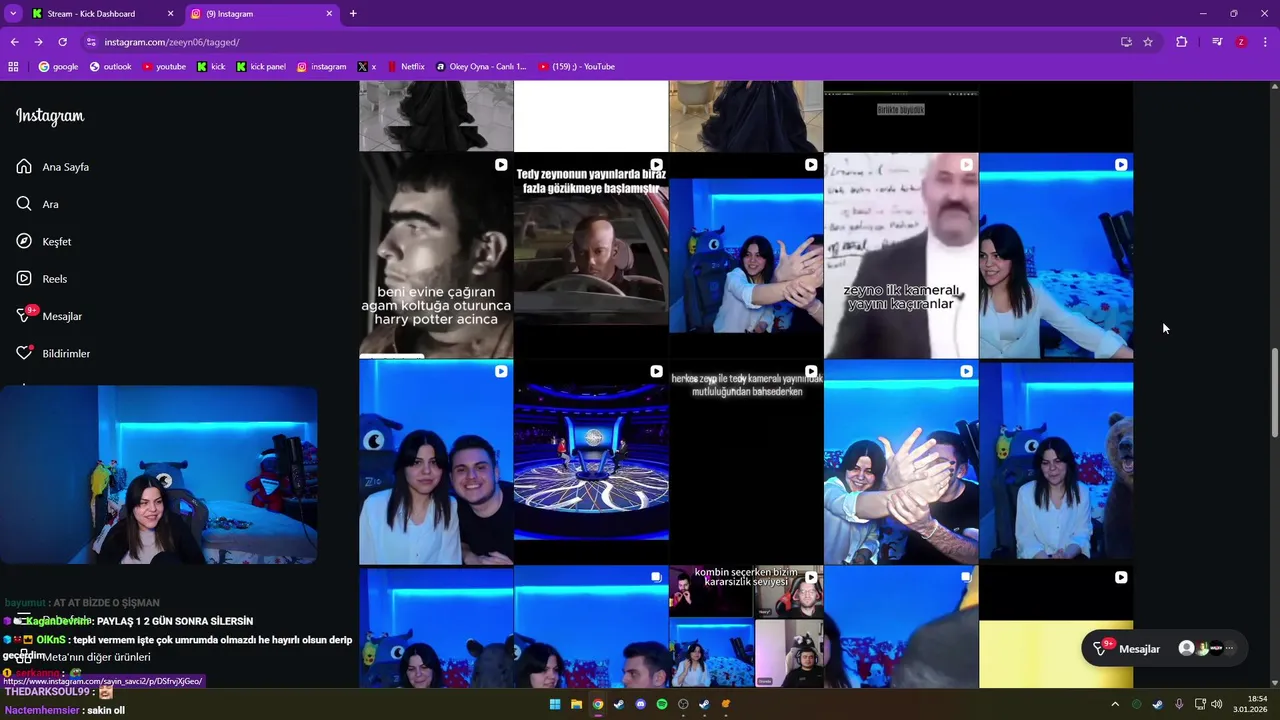1280x720 pixels.
Task: Open the x bookmark
Action: point(367,67)
